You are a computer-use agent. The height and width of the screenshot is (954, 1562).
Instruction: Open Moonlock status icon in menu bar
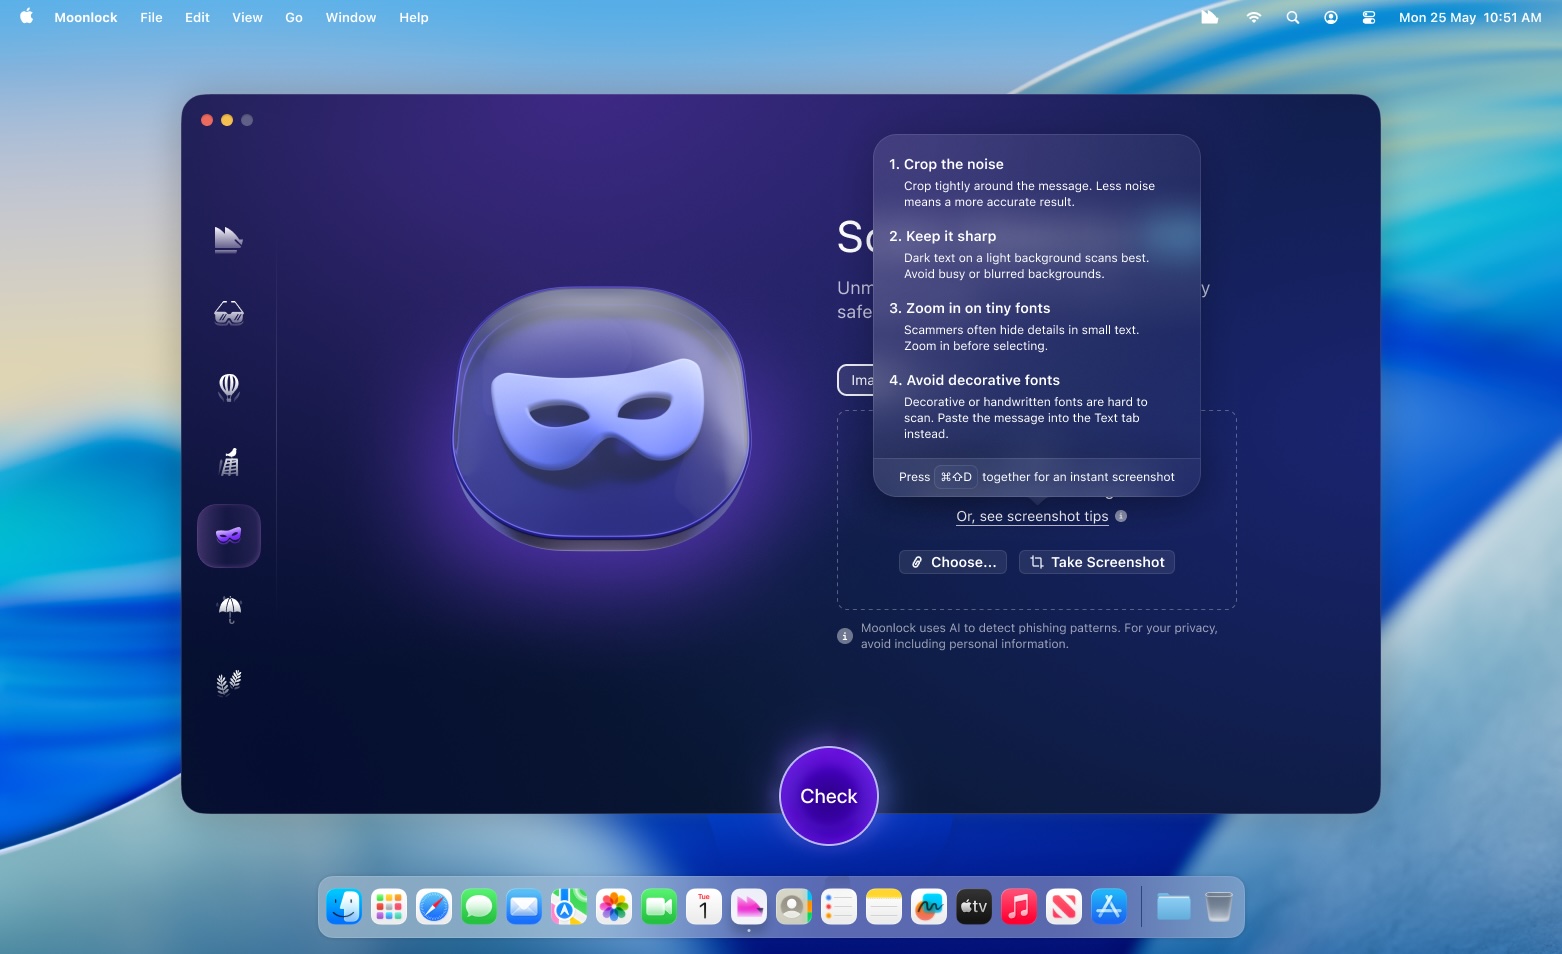[1209, 17]
